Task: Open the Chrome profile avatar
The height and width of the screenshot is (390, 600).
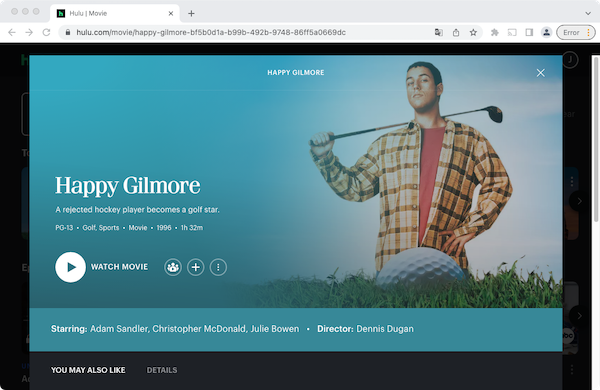Action: 546,33
